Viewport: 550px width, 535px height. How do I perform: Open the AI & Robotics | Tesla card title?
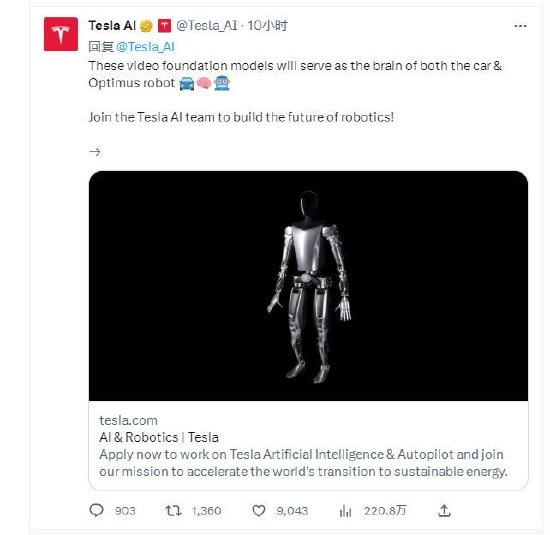click(159, 437)
